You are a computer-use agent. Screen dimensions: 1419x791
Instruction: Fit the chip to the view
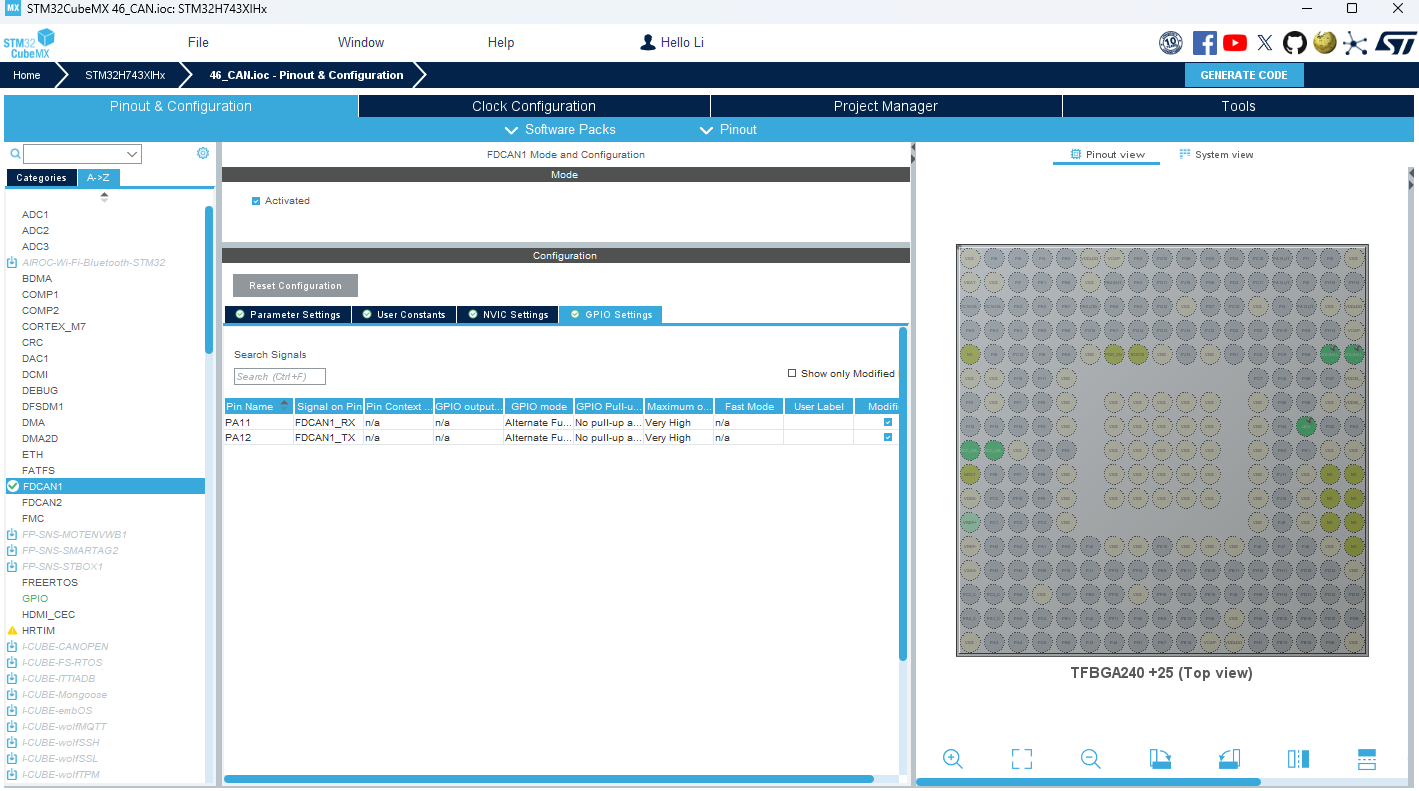[1021, 759]
